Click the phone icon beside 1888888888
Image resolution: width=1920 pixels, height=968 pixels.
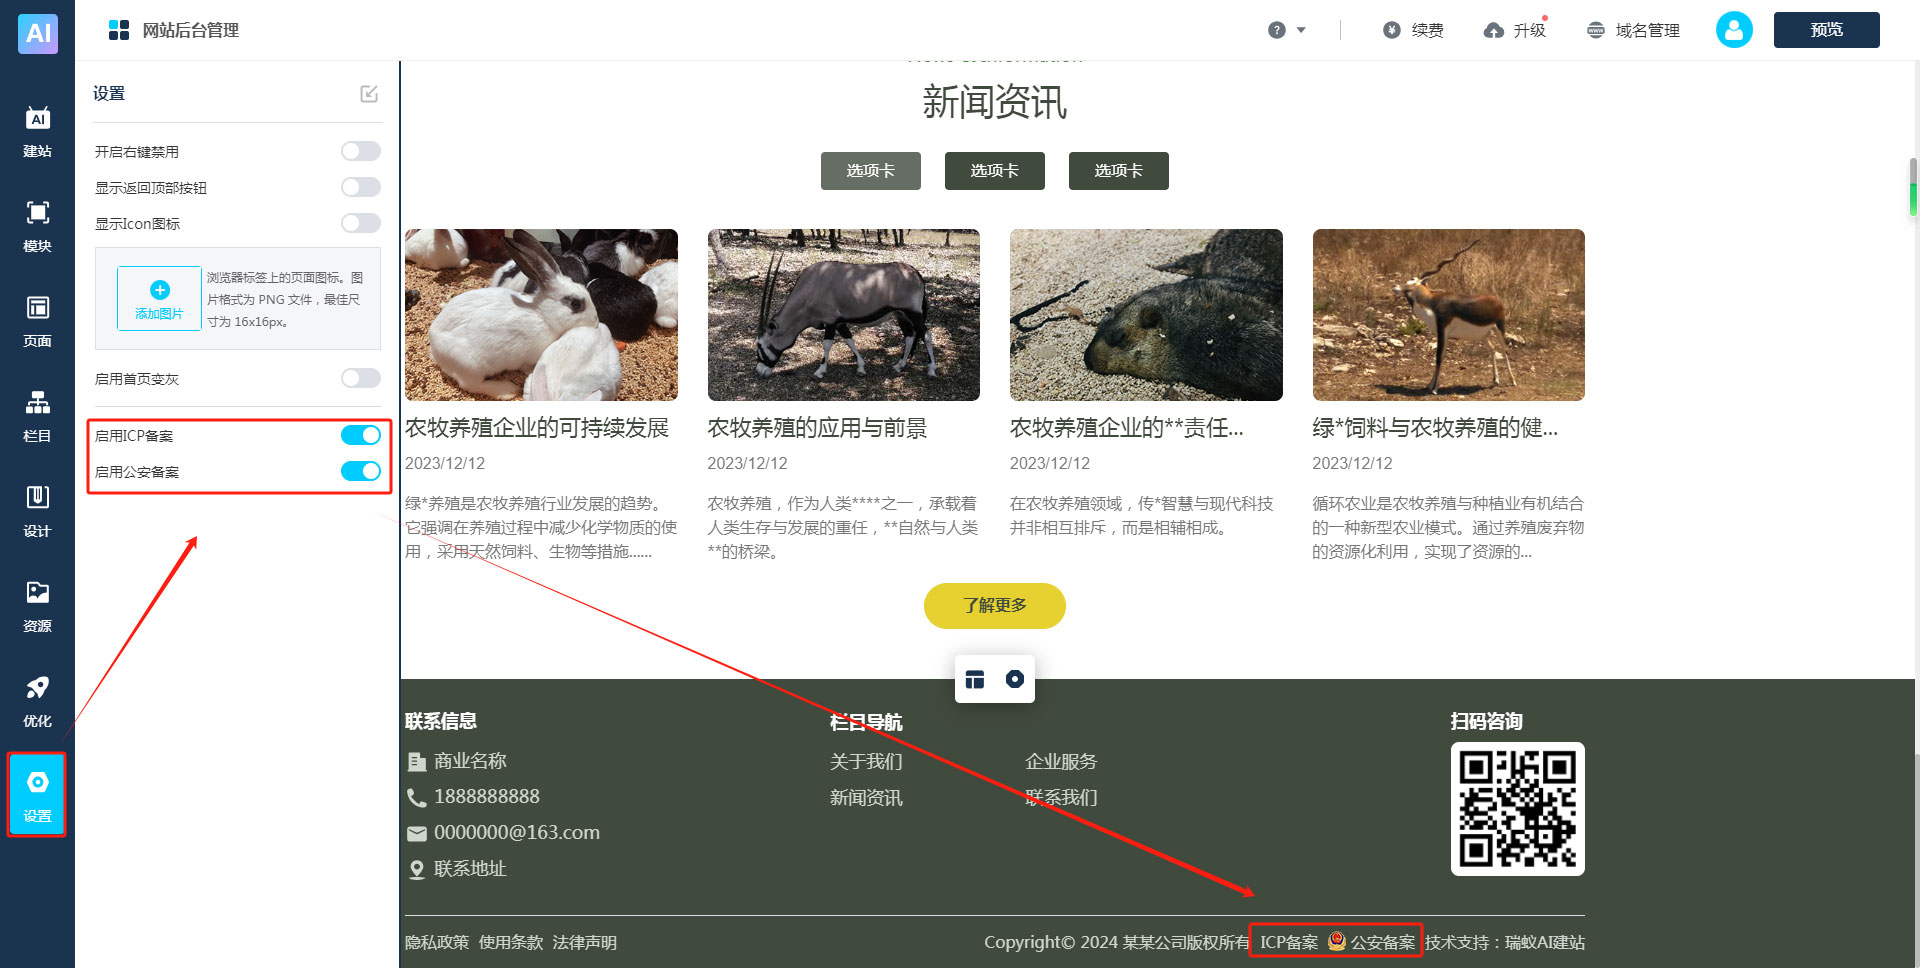[x=417, y=797]
